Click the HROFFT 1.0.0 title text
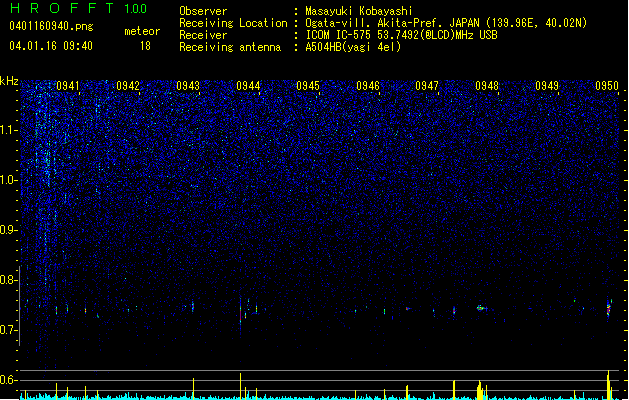 coord(78,8)
